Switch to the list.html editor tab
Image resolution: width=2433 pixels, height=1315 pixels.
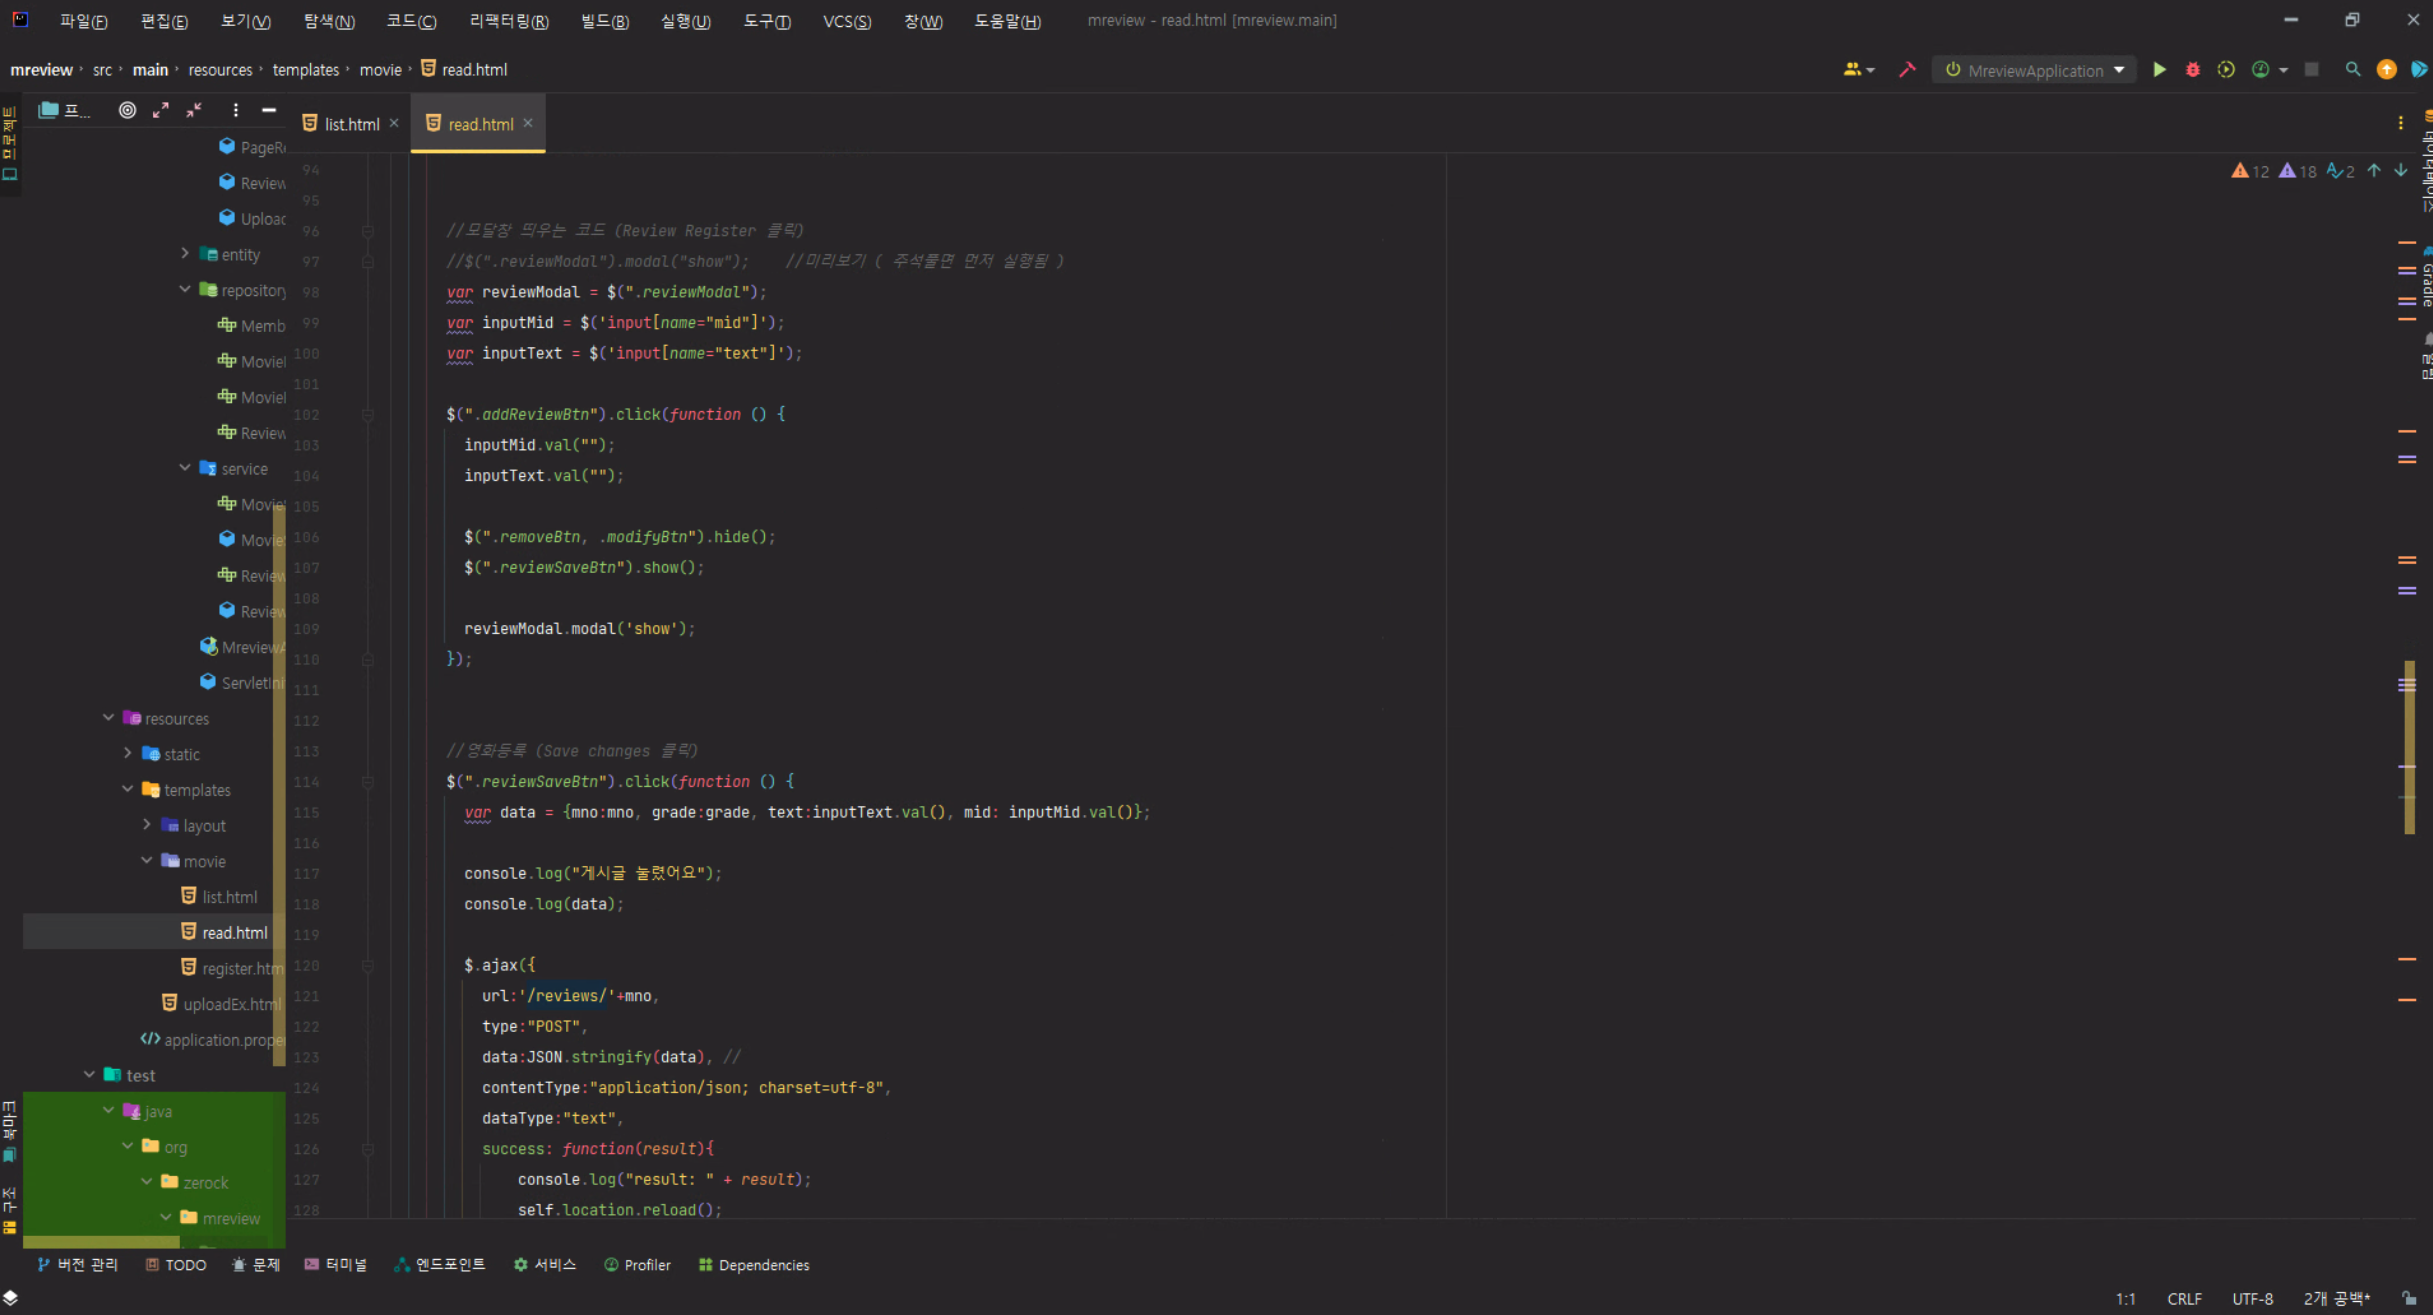[x=351, y=124]
